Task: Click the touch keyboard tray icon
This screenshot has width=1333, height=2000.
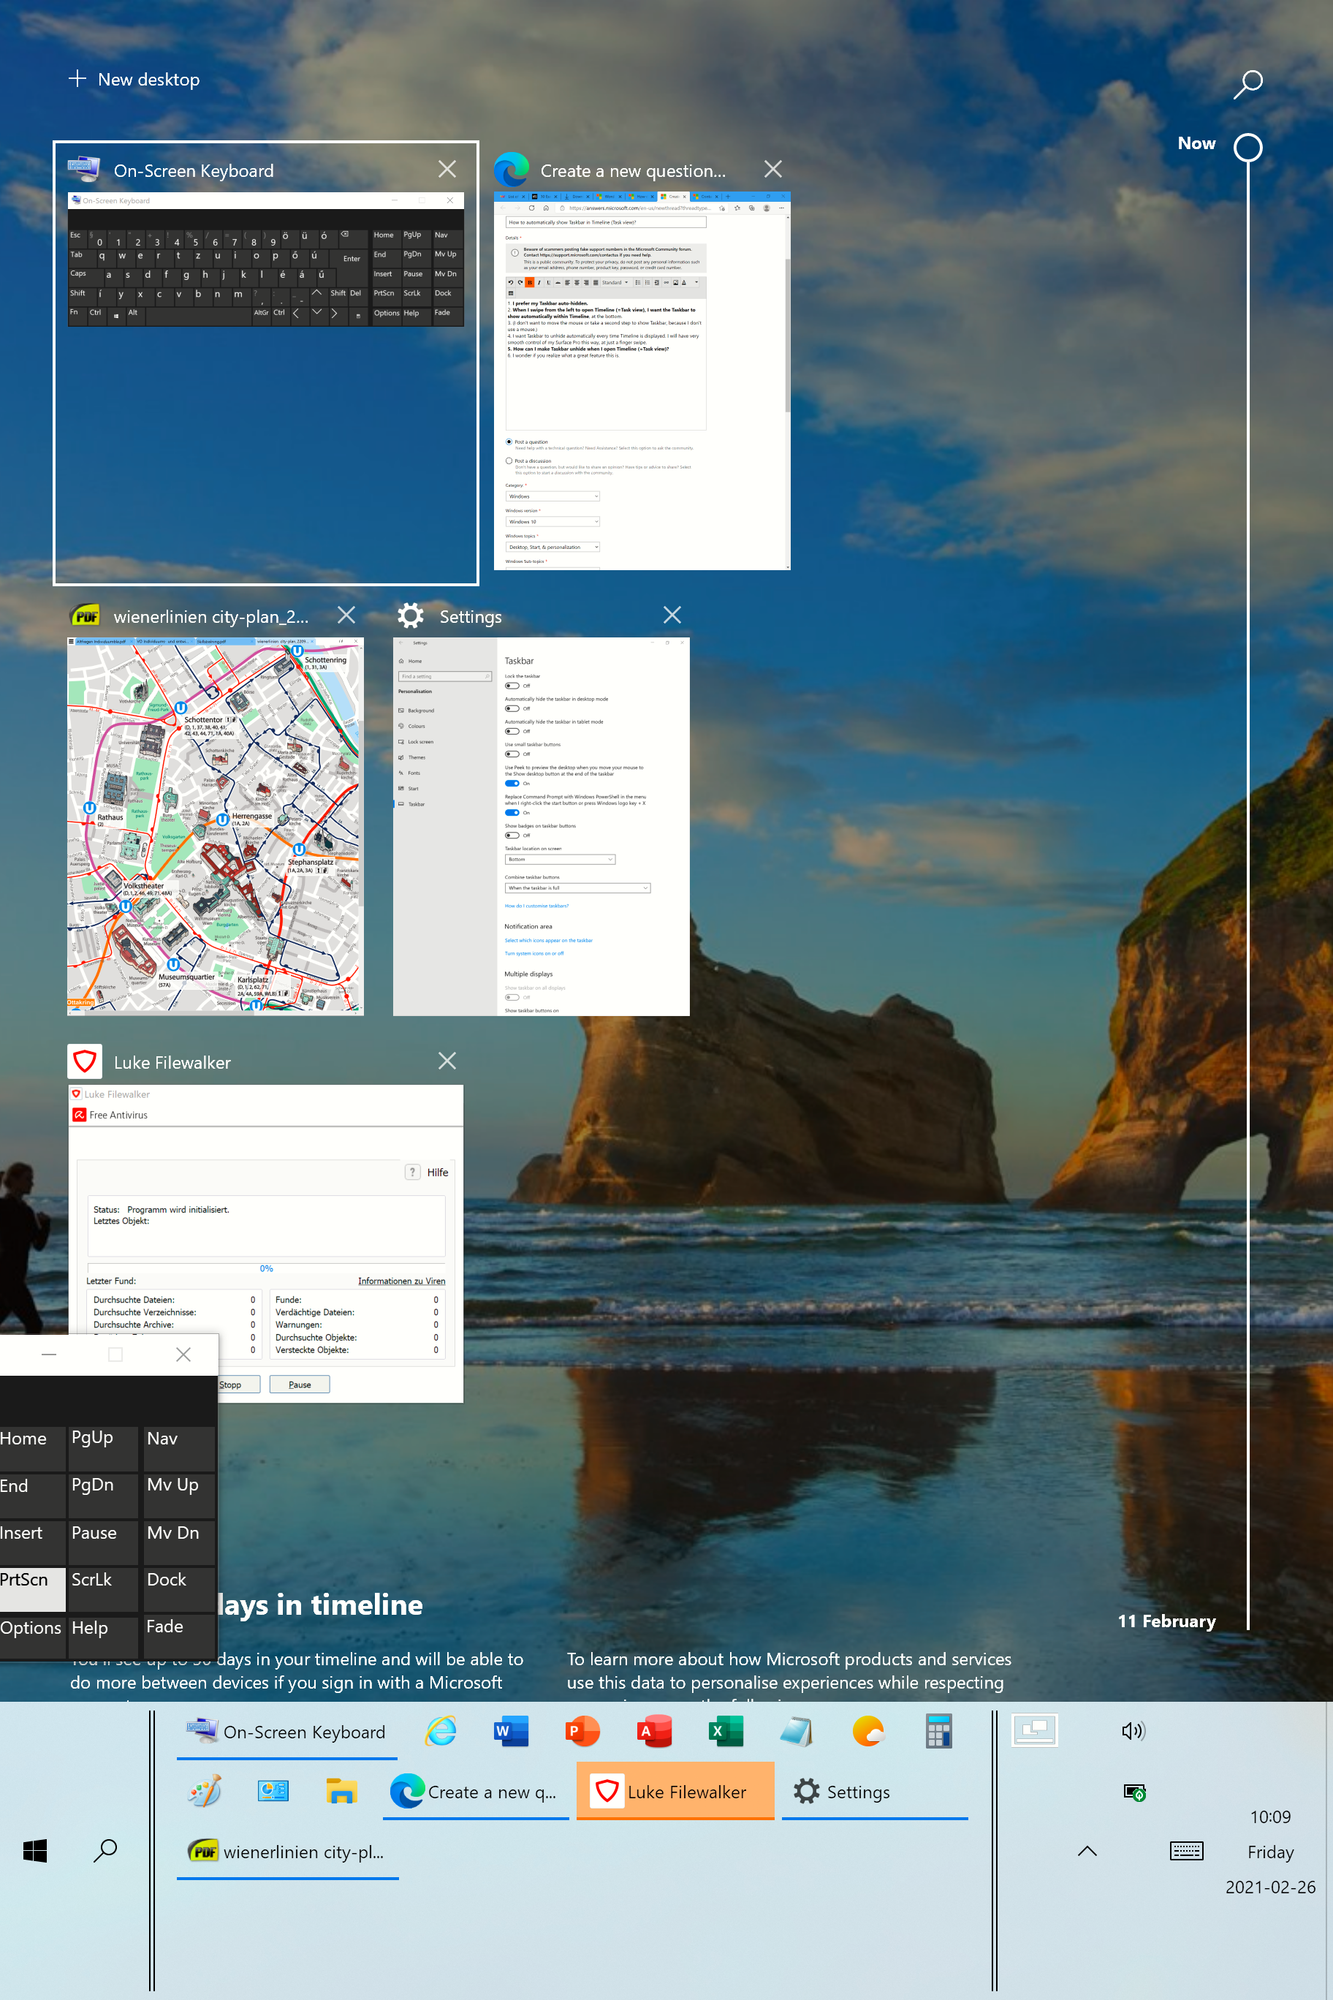Action: tap(1187, 1851)
